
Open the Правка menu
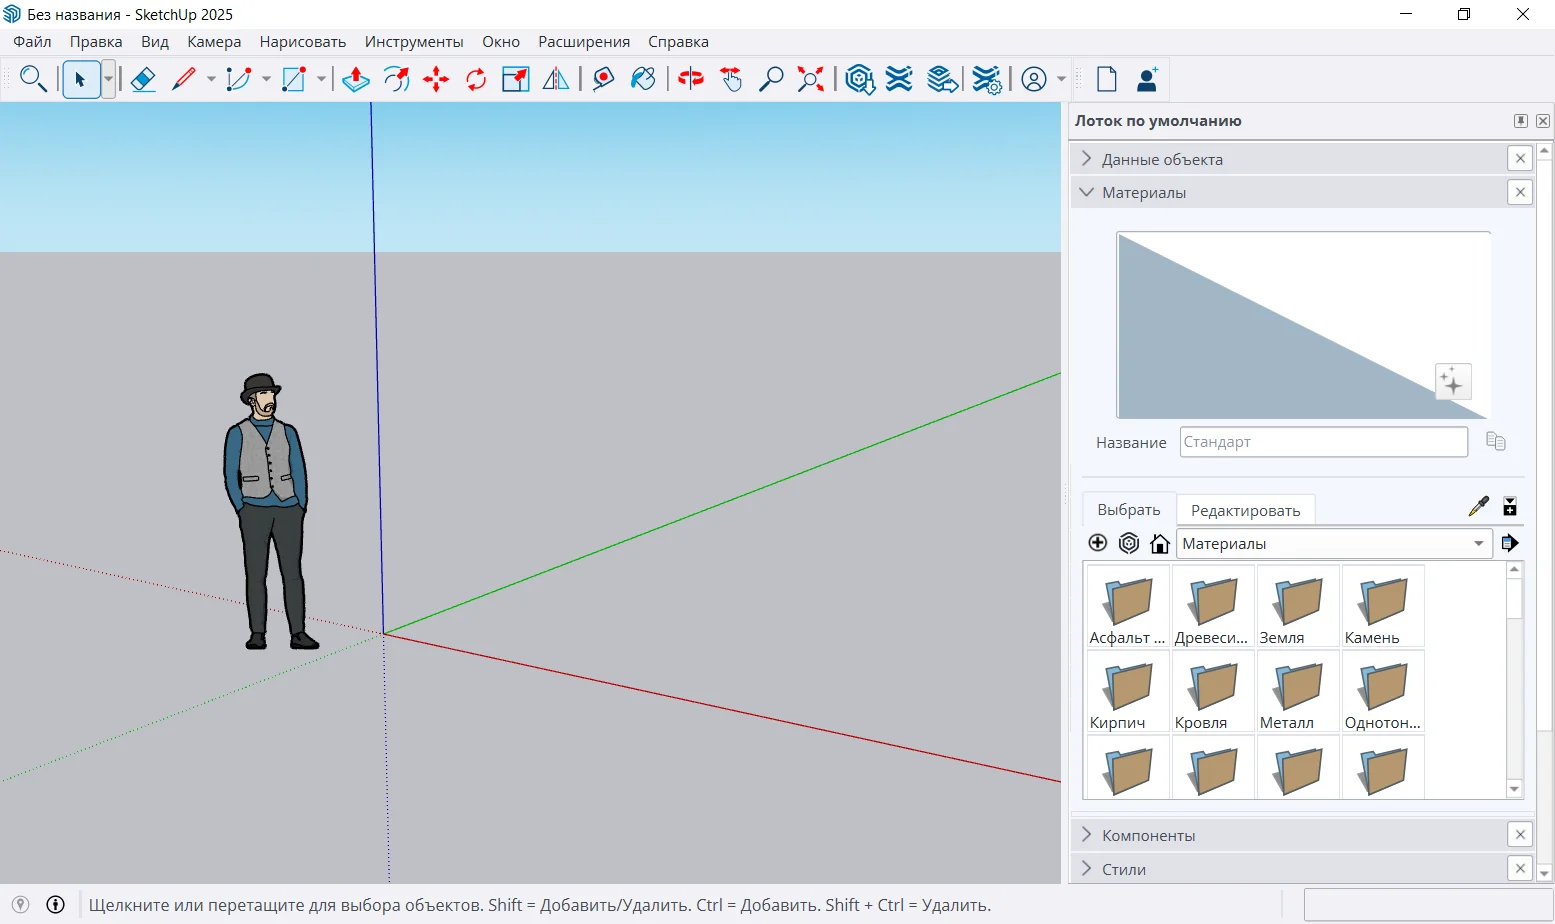96,42
